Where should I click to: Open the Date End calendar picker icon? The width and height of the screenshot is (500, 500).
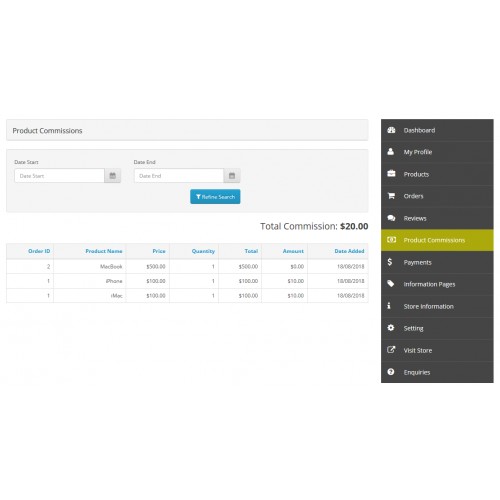coord(232,176)
